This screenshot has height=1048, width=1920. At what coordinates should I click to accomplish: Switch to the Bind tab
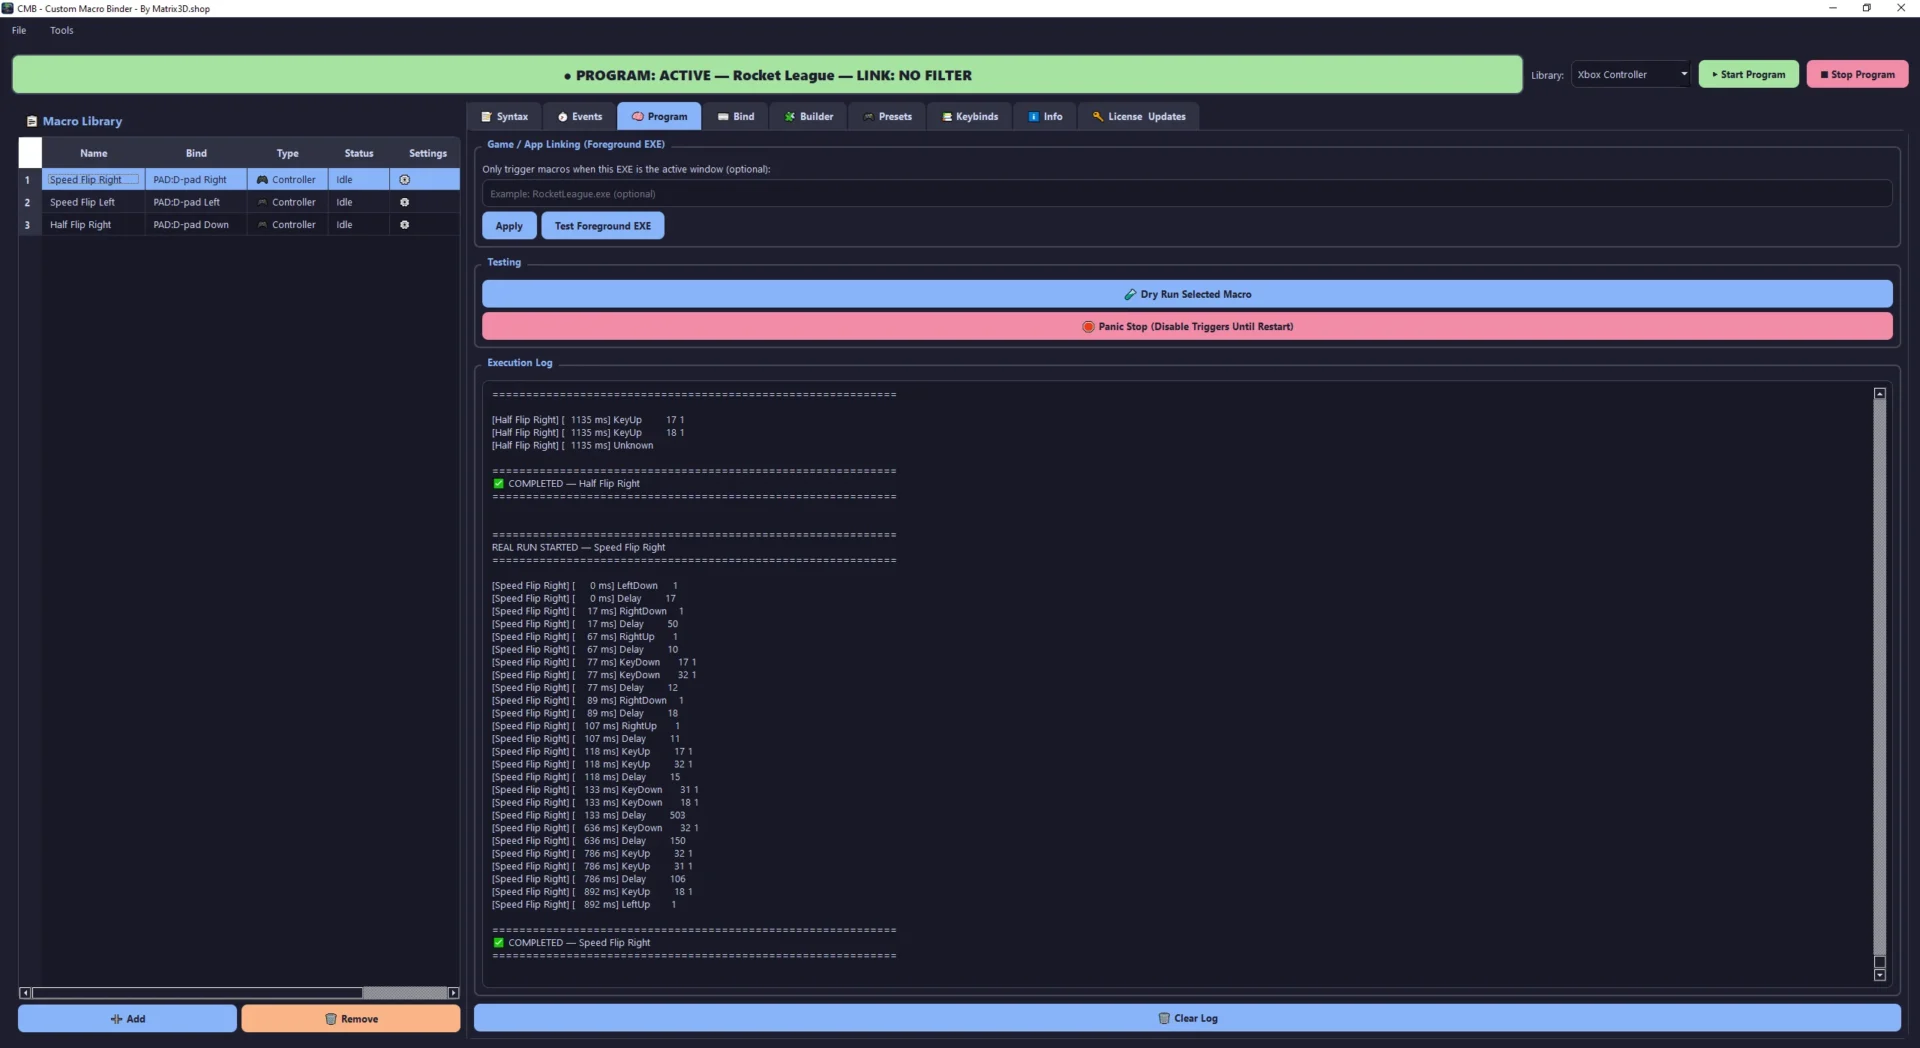735,116
